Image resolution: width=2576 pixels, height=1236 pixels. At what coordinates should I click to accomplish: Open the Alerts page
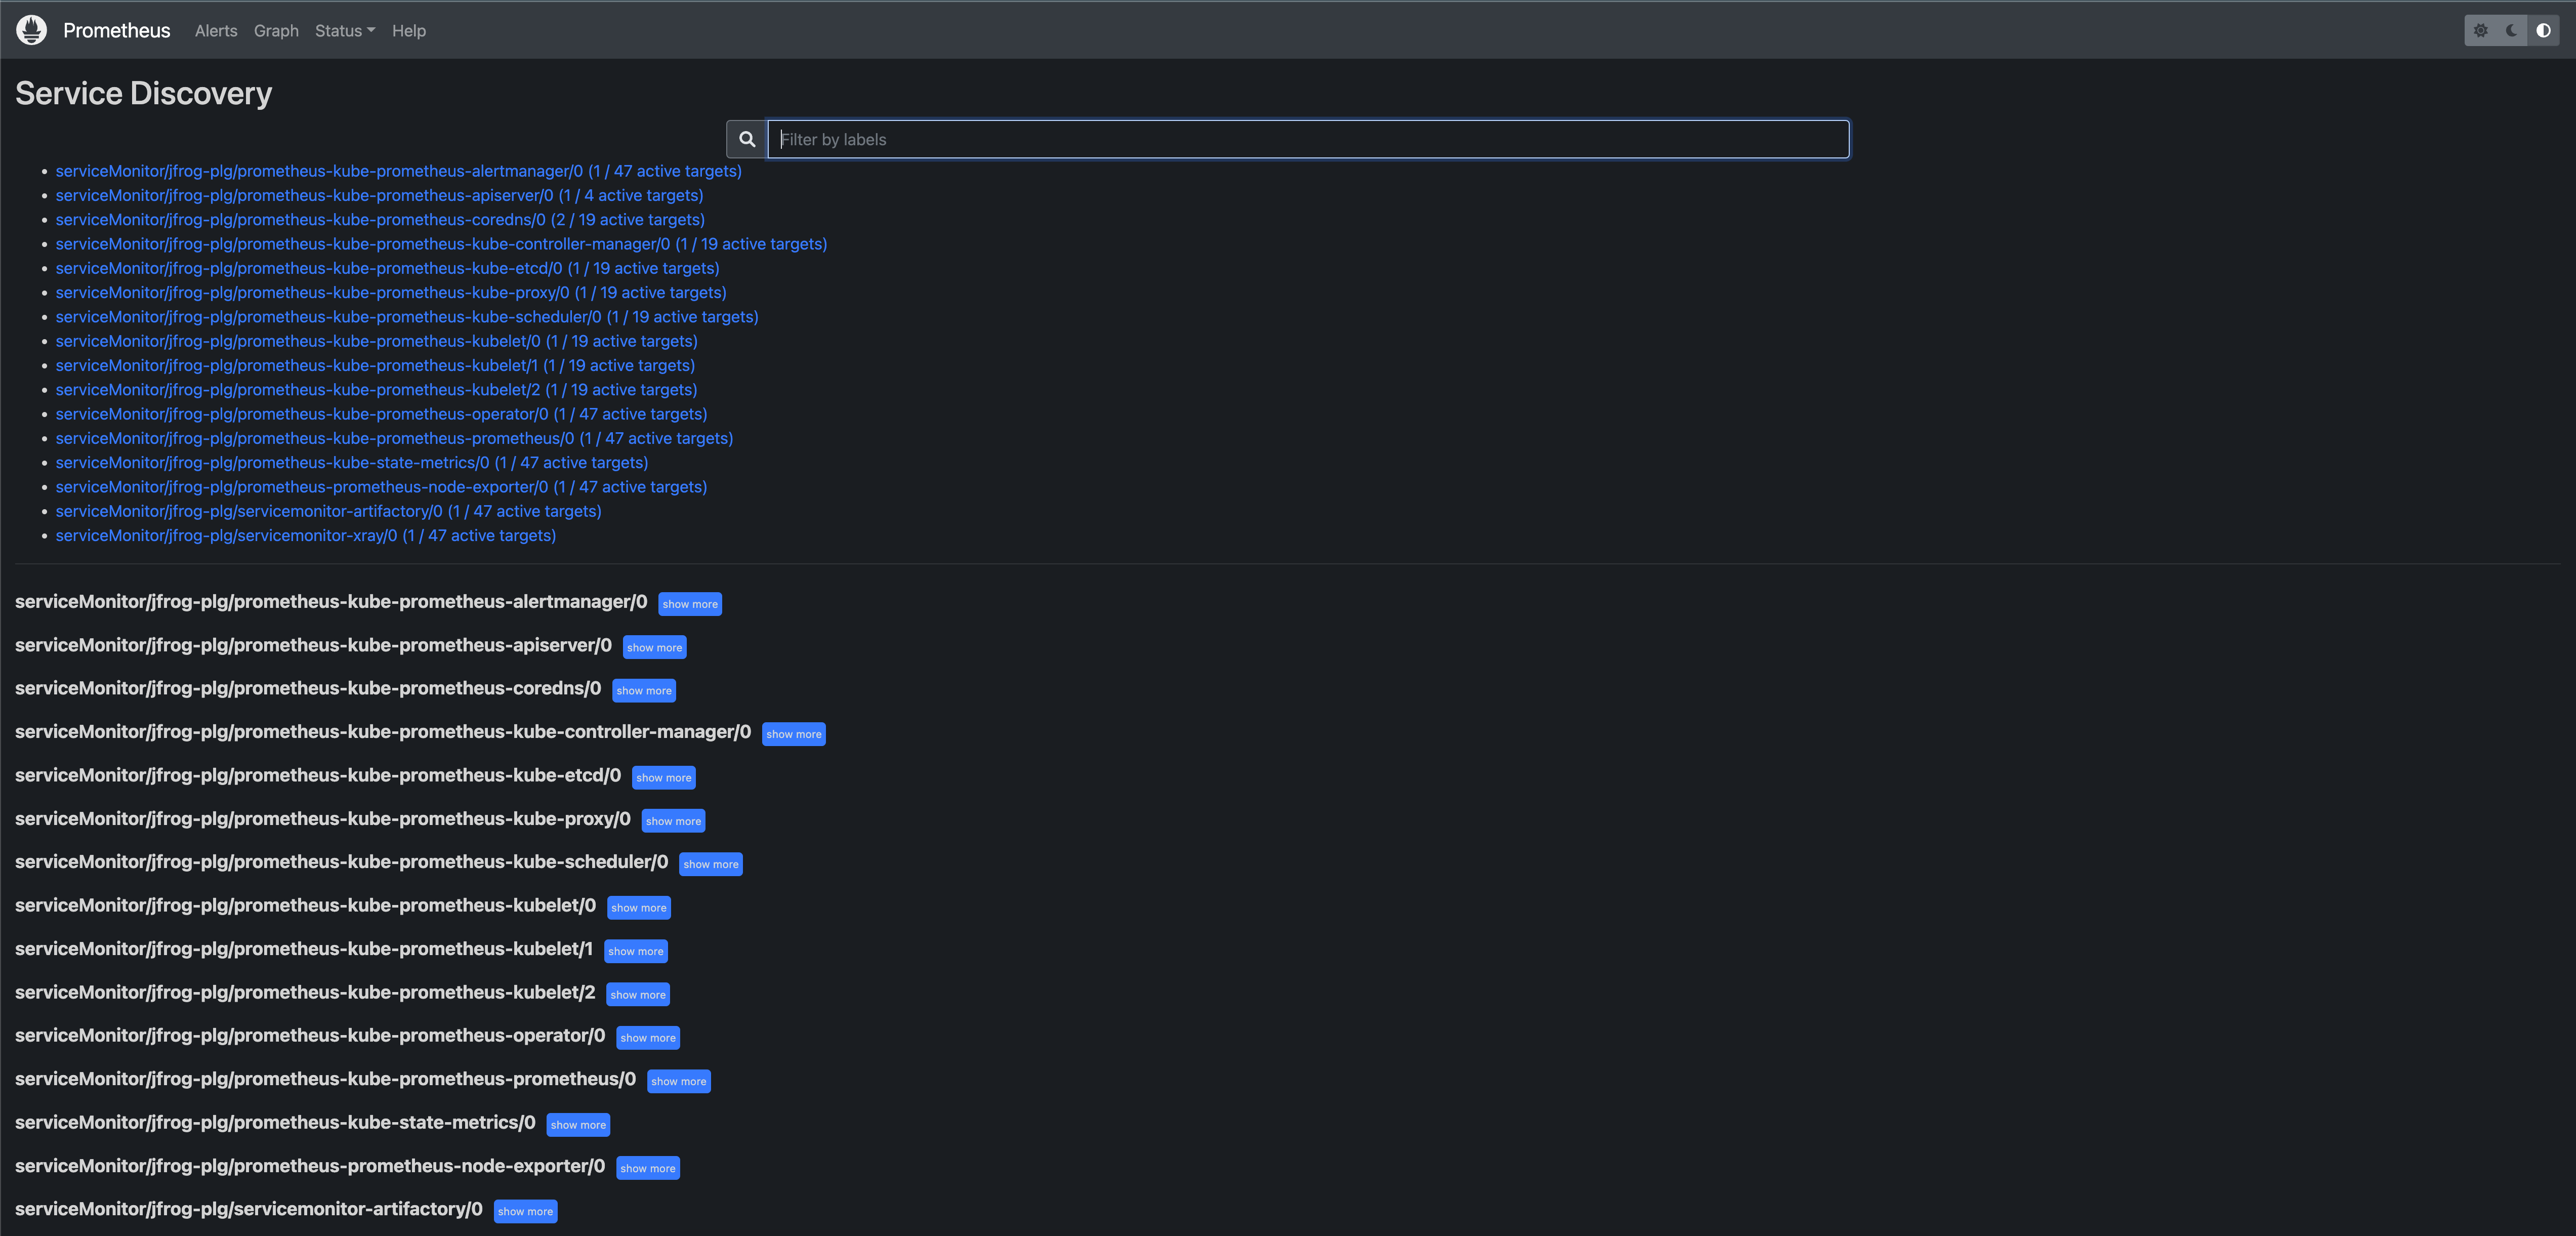(x=216, y=31)
